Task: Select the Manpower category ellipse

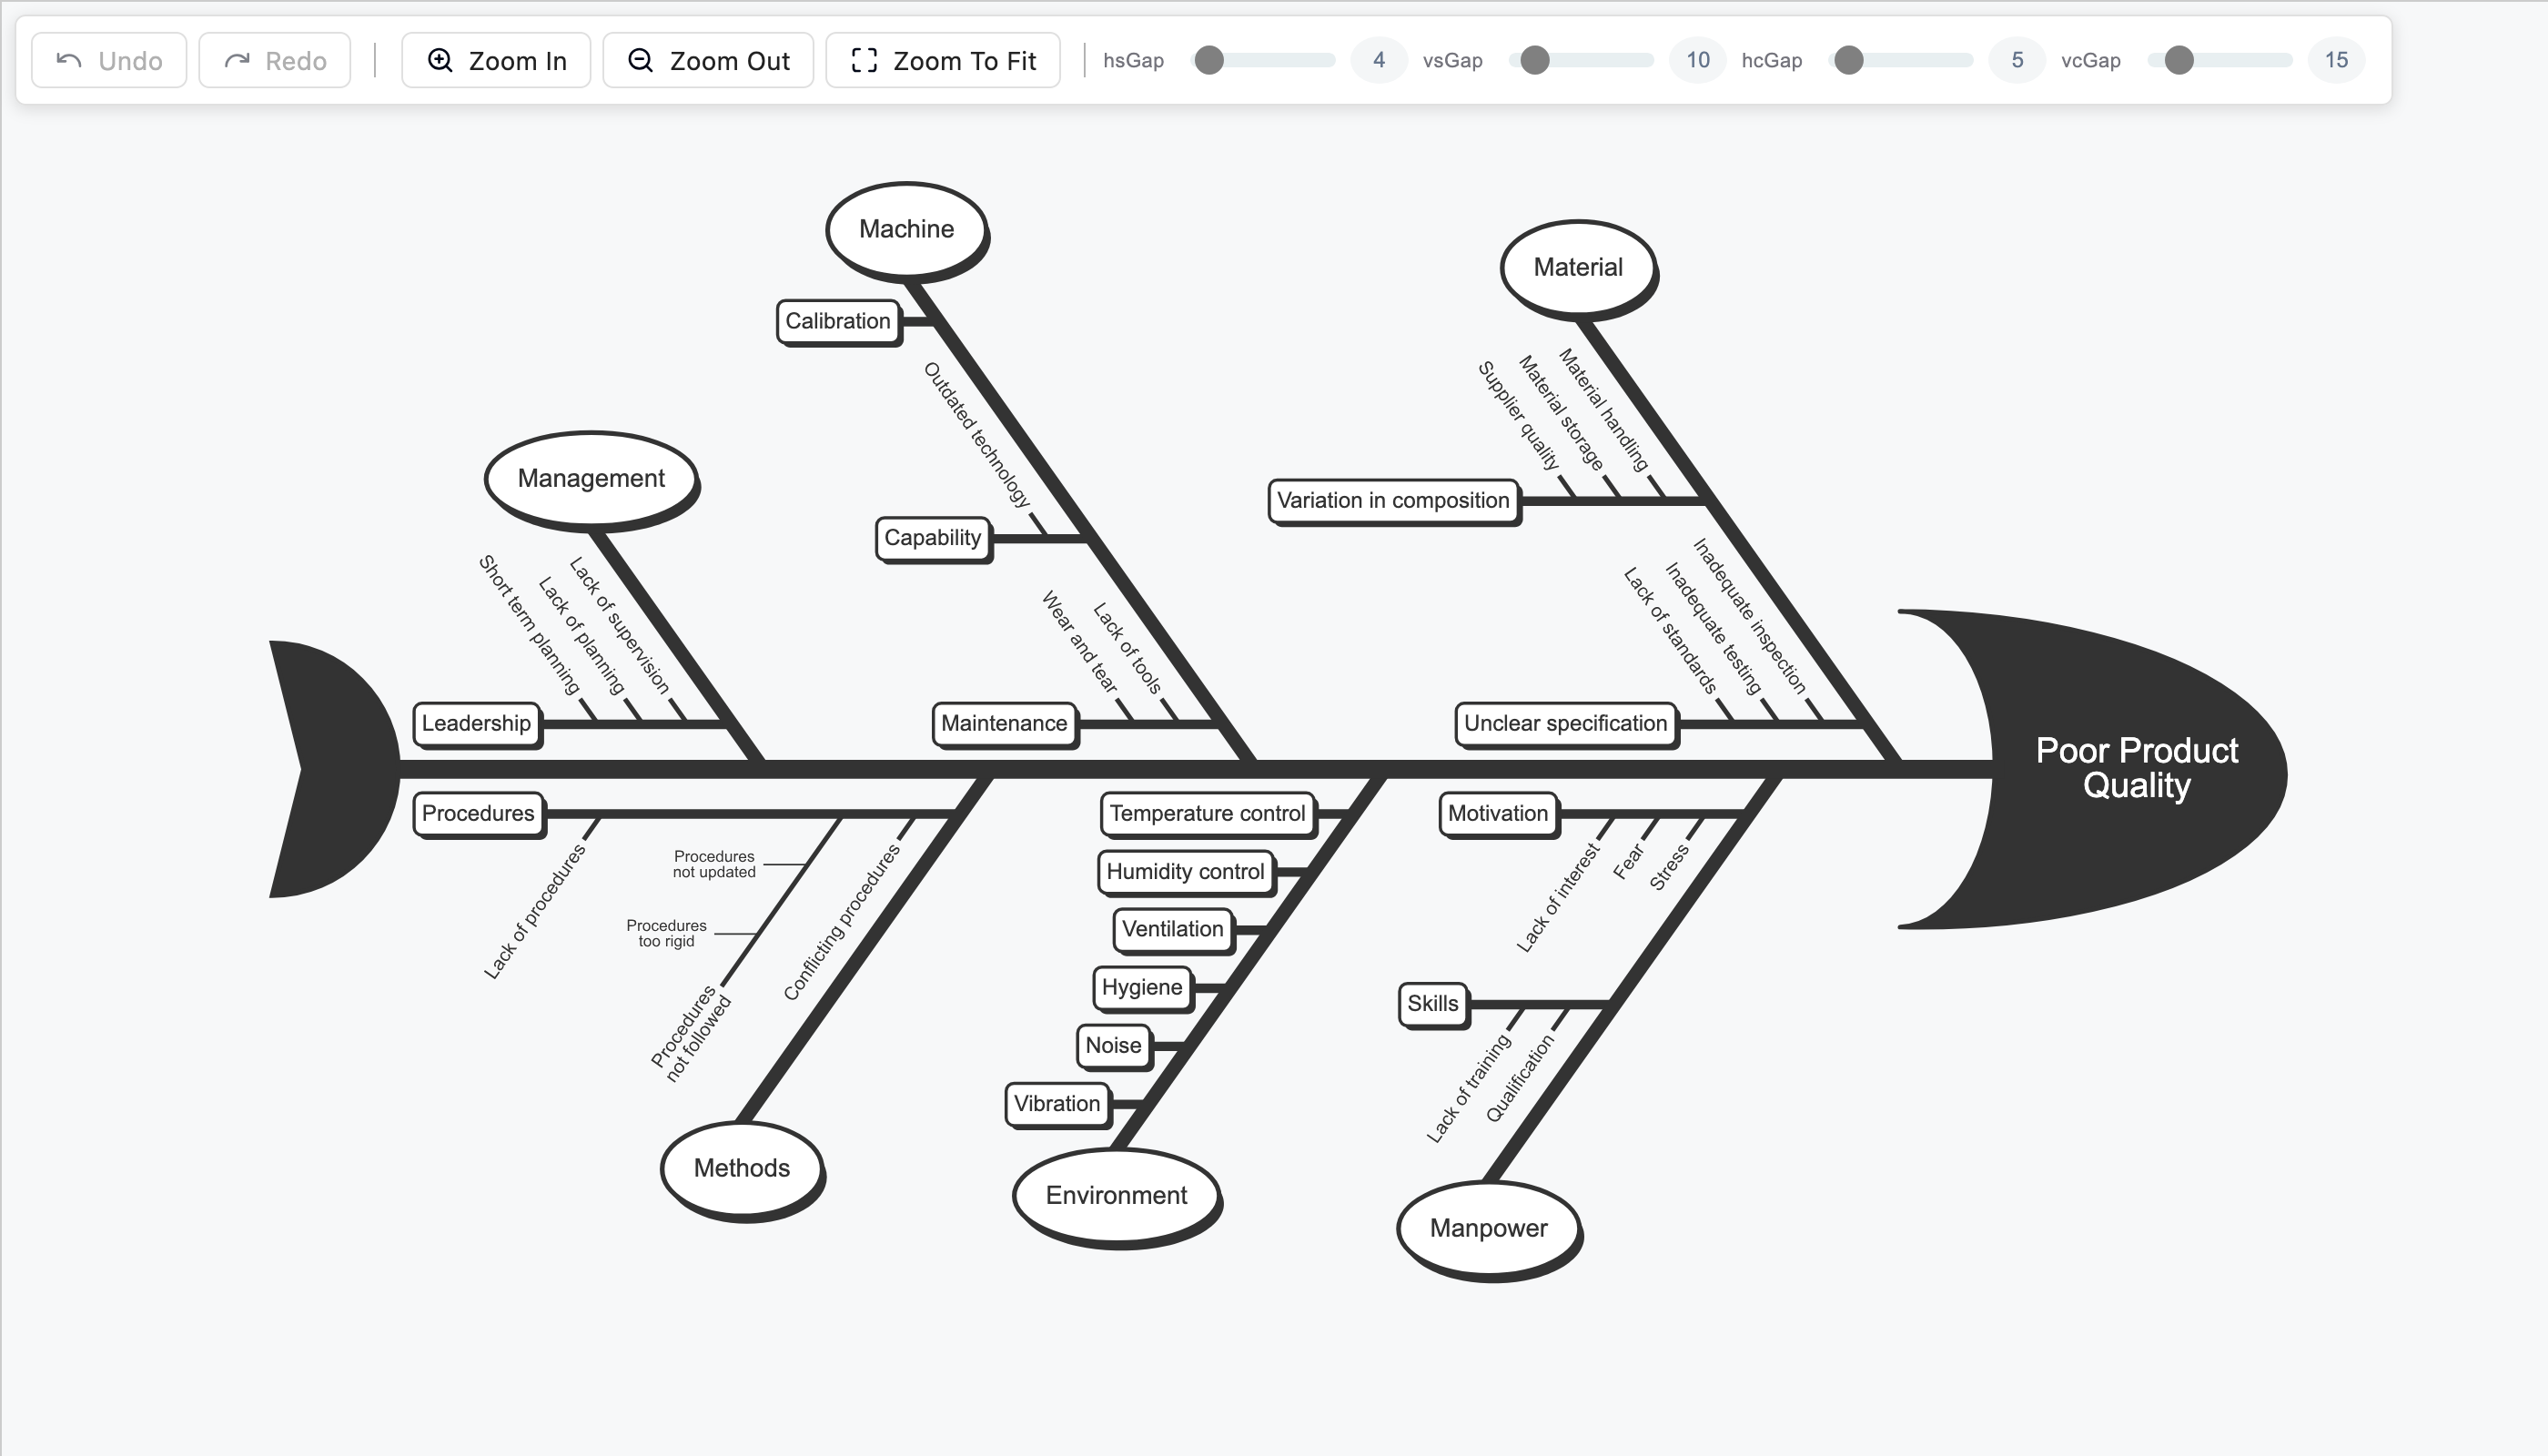Action: tap(1488, 1228)
